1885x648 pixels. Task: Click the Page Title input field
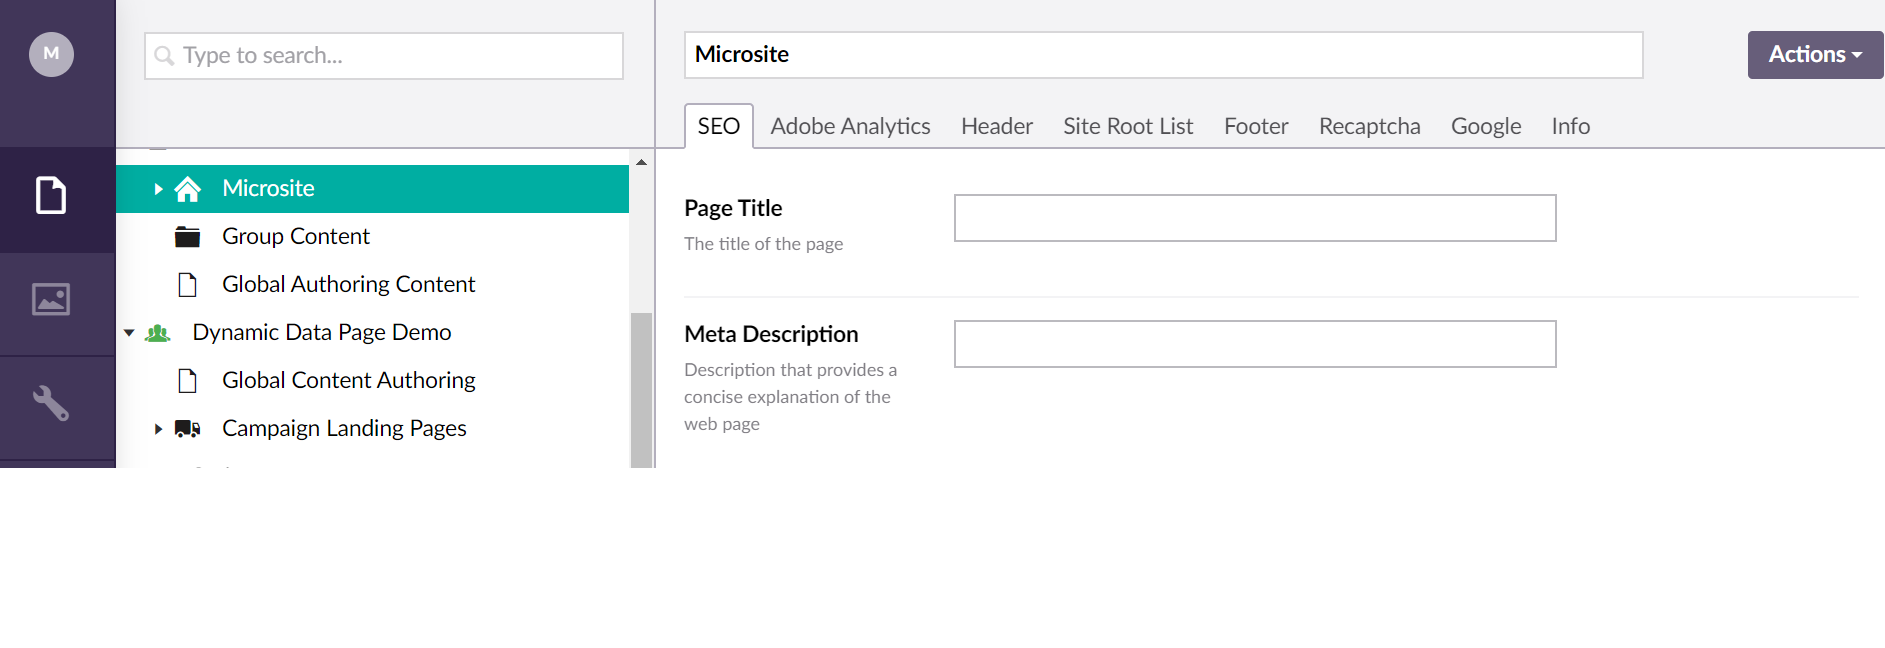tap(1254, 218)
